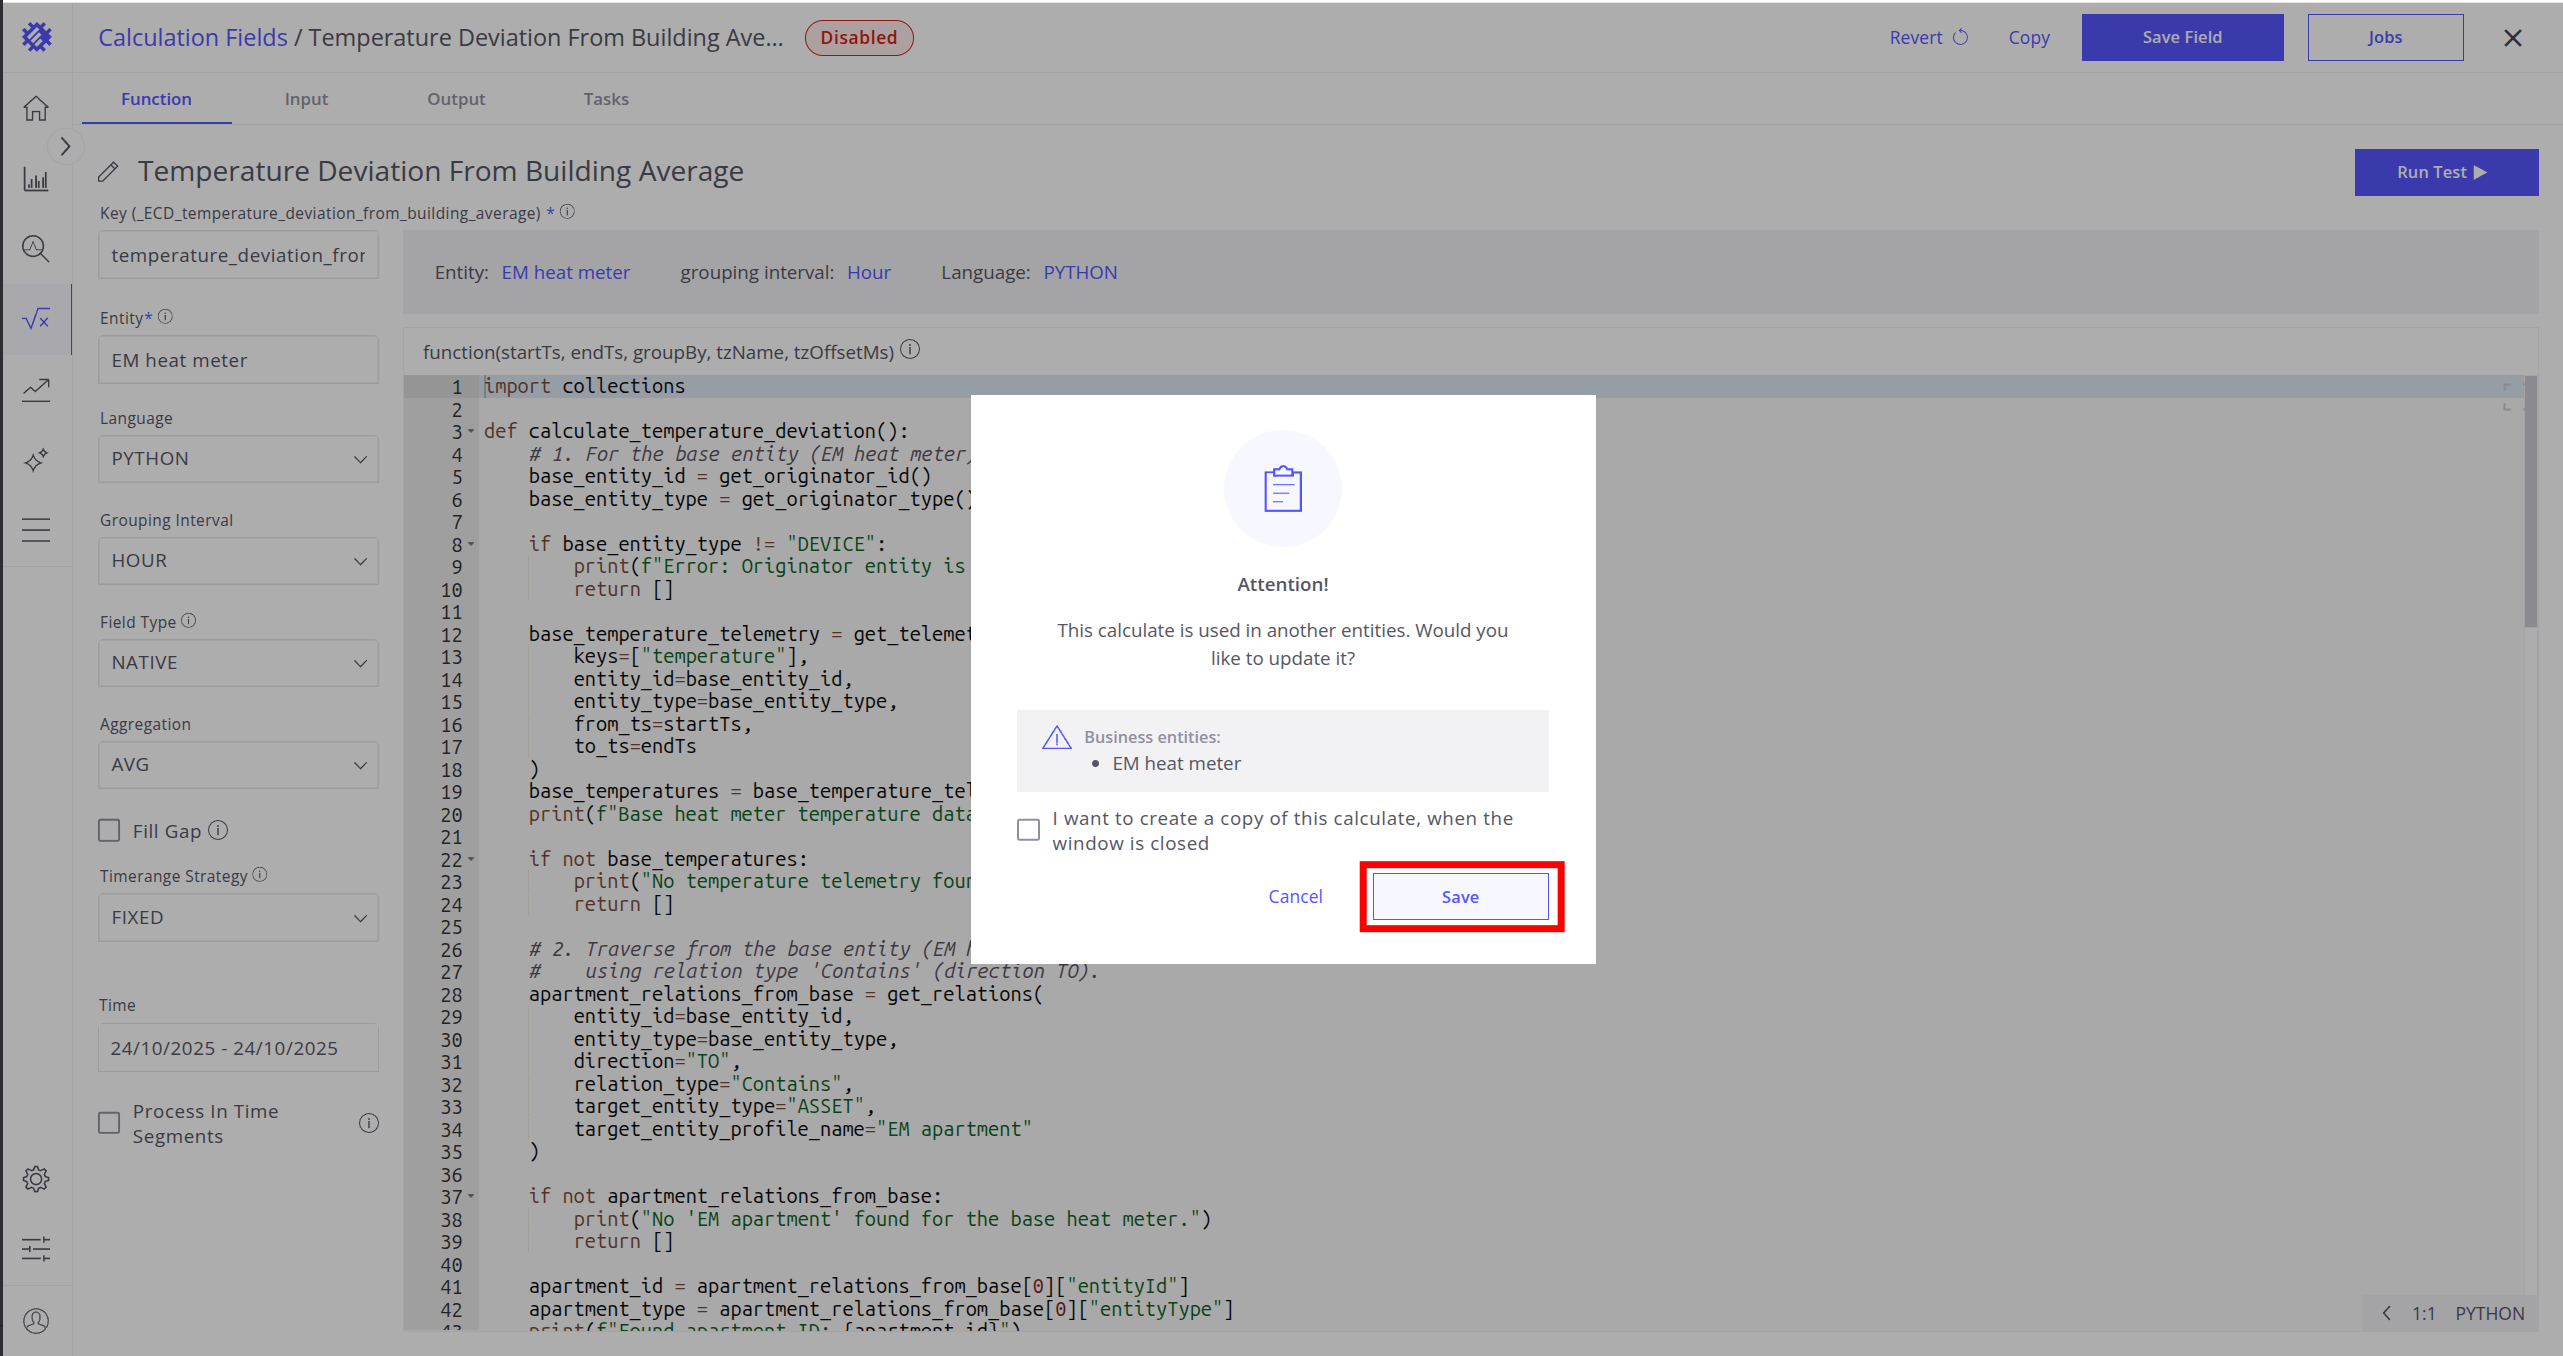The width and height of the screenshot is (2563, 1356).
Task: Open the settings gear icon
Action: 36,1179
